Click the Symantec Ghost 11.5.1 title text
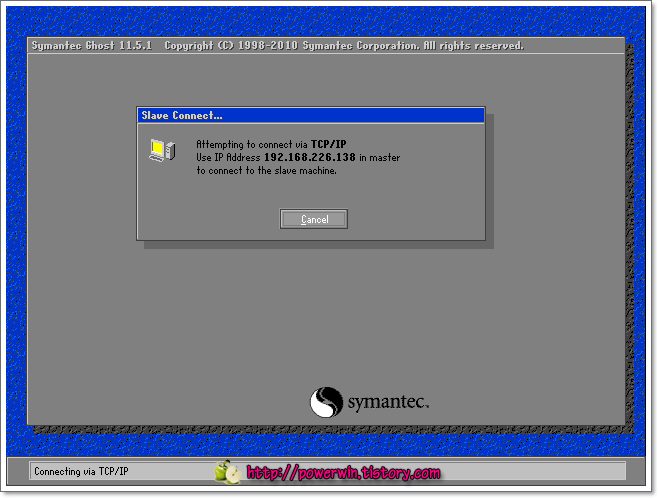Screen dimensions: 658x498 click(92, 45)
